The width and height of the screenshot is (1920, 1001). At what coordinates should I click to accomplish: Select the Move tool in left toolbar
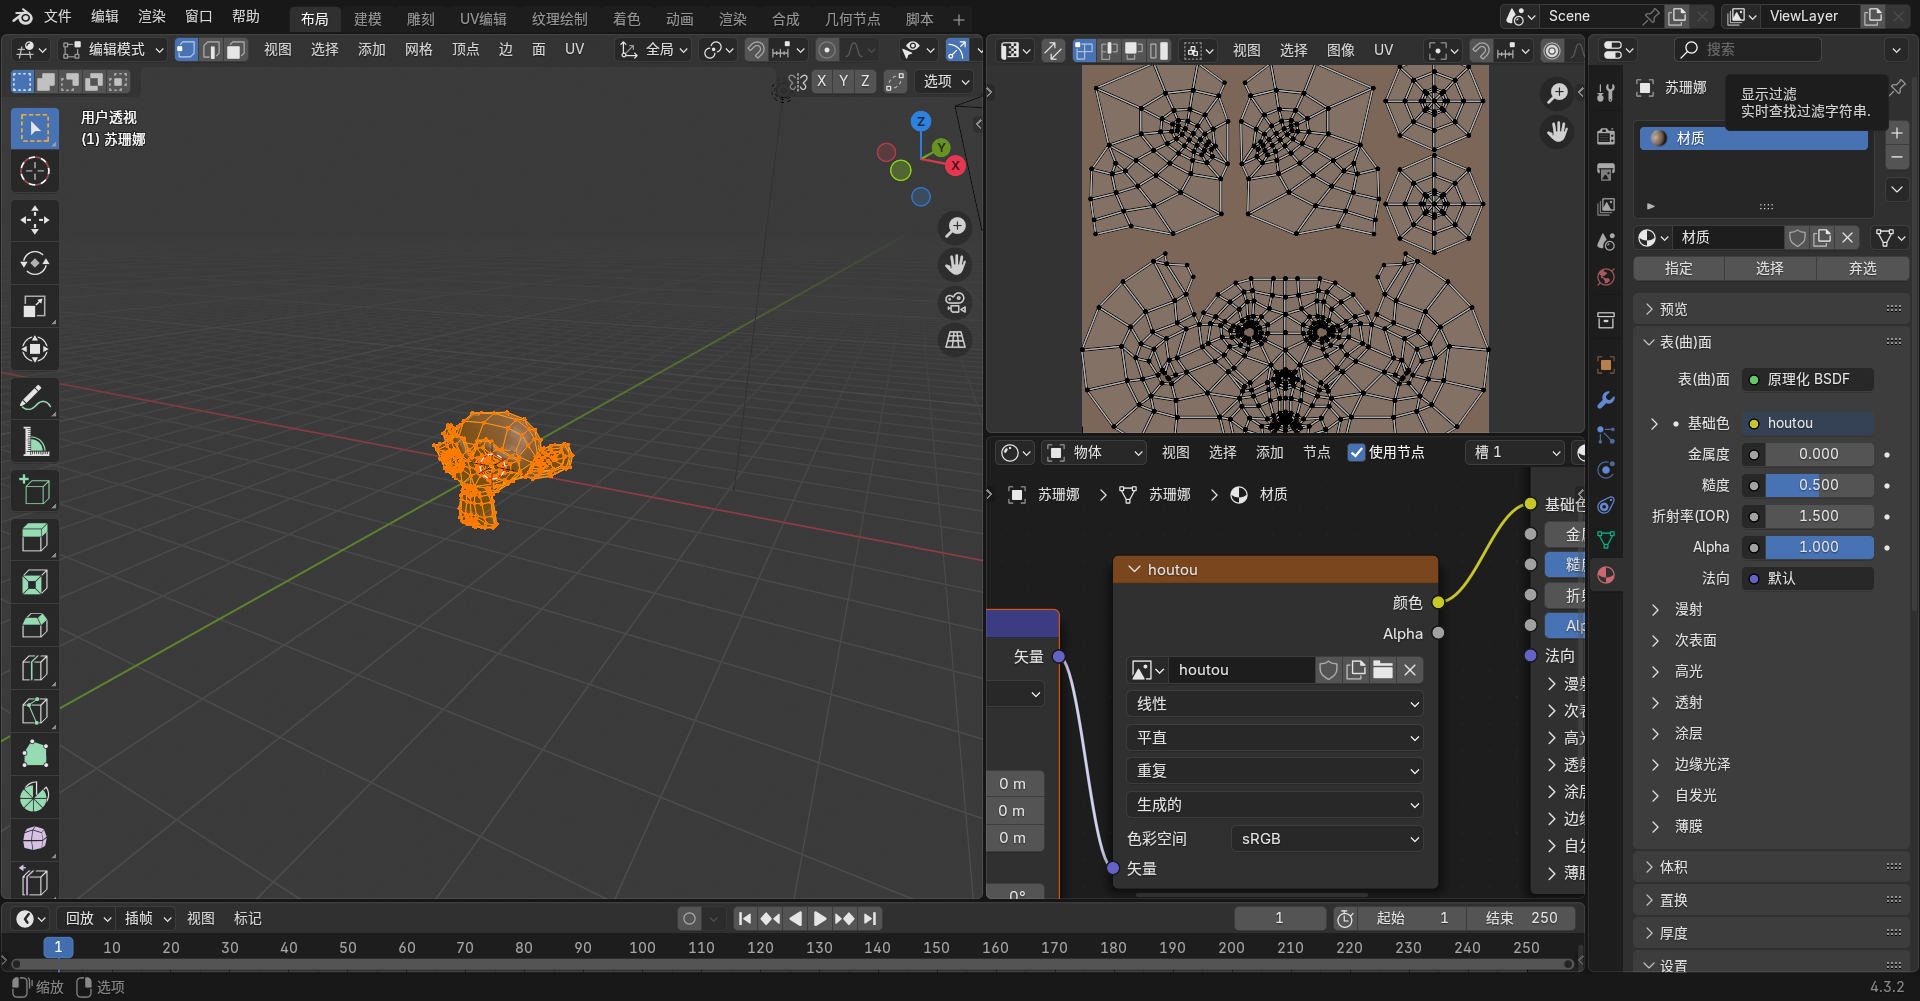pyautogui.click(x=35, y=220)
